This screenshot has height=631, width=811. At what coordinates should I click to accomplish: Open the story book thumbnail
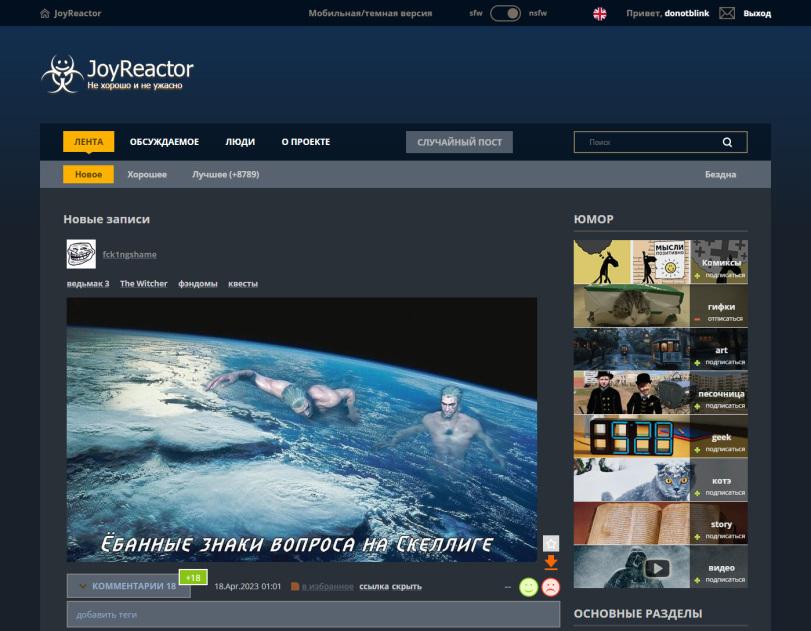pos(632,522)
